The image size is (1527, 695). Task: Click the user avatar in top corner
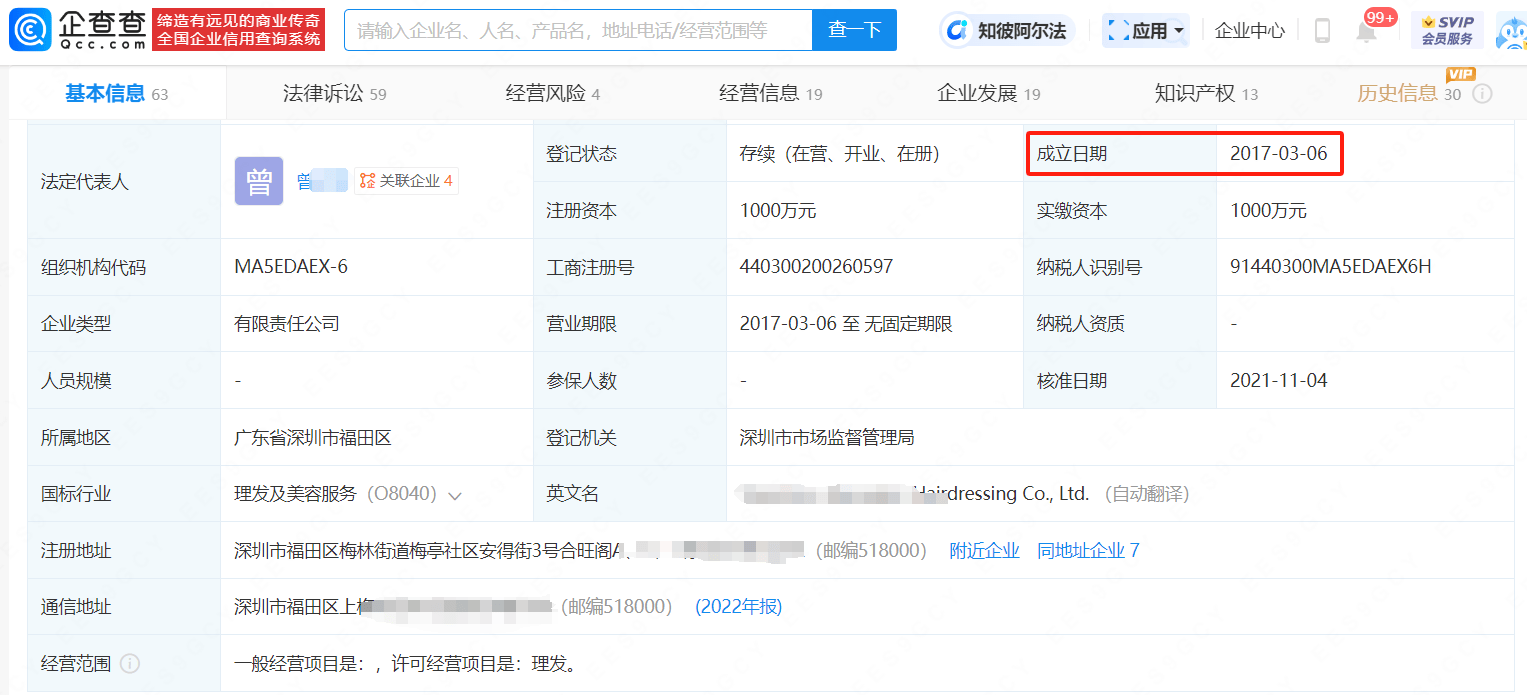1512,31
